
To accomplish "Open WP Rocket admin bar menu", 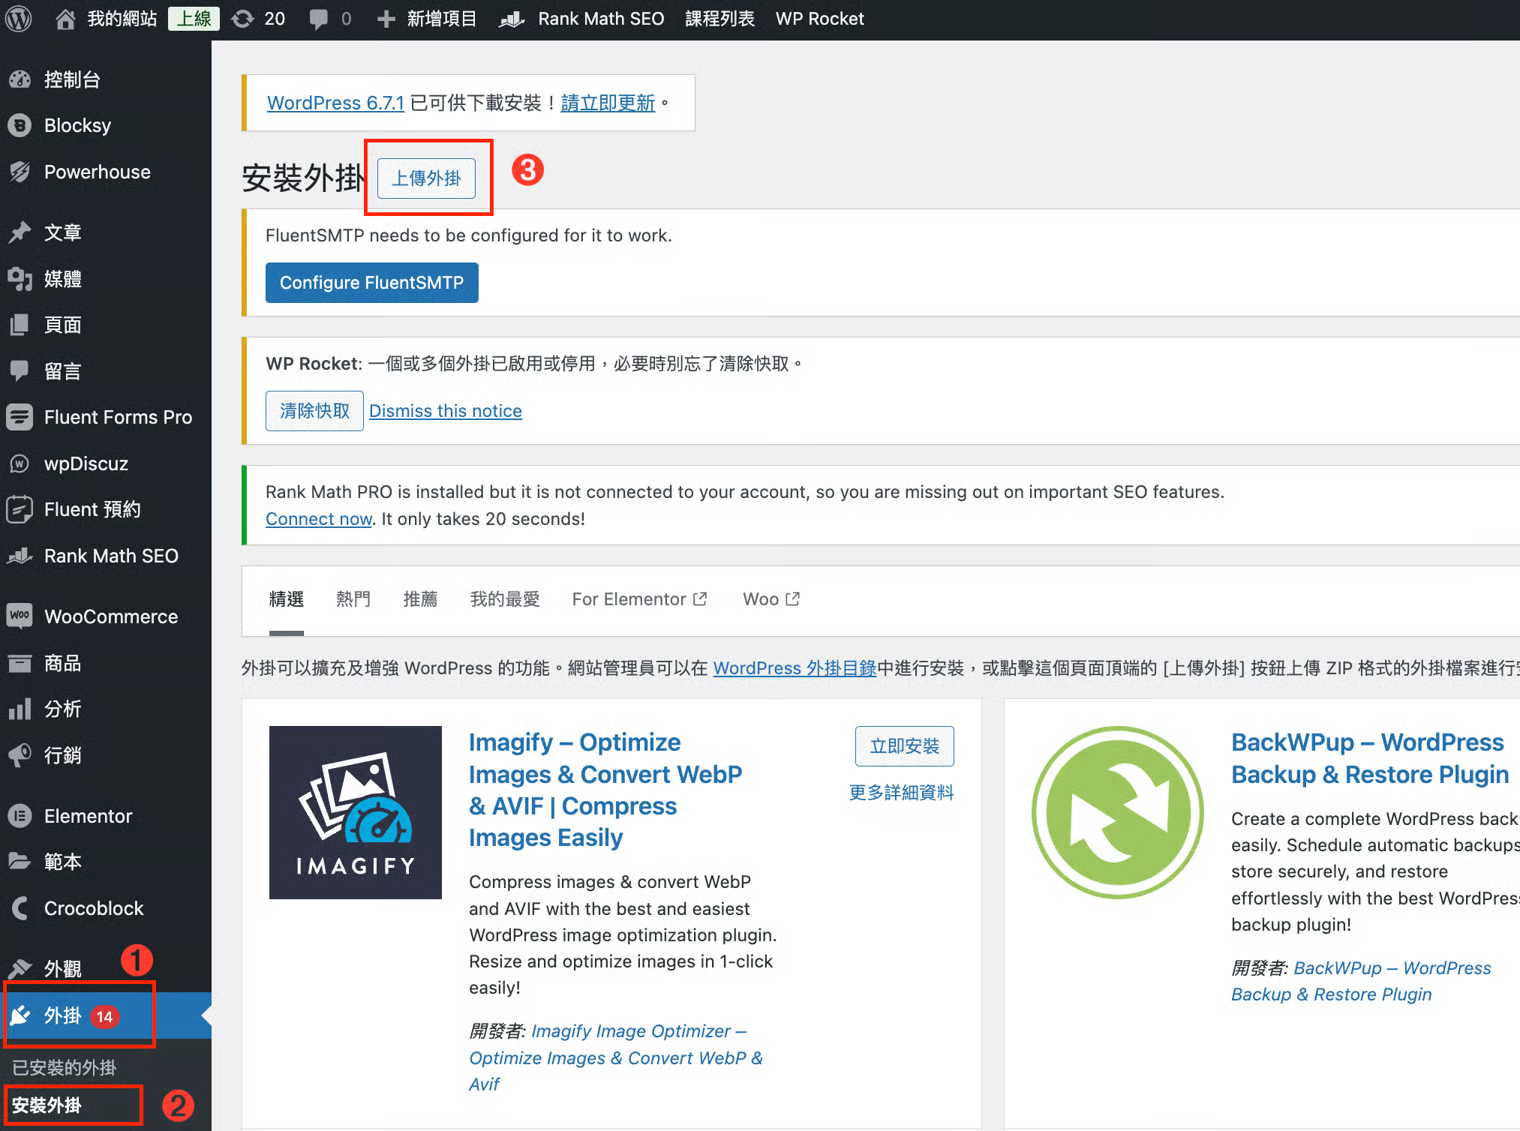I will 820,19.
